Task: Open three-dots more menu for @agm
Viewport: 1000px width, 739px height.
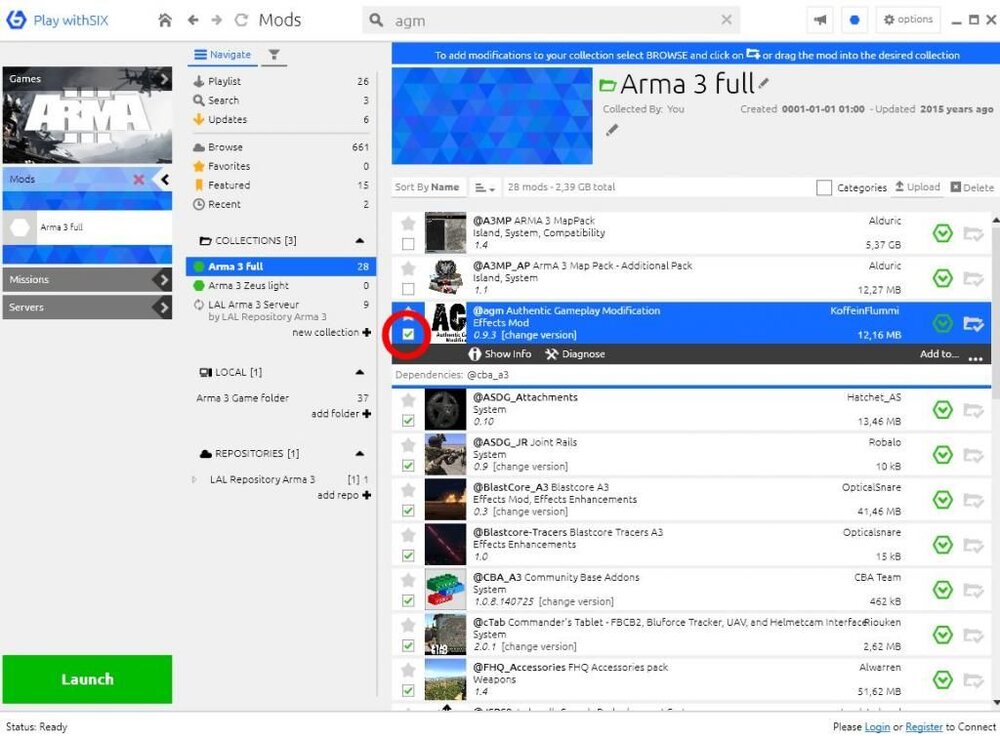Action: click(x=975, y=358)
